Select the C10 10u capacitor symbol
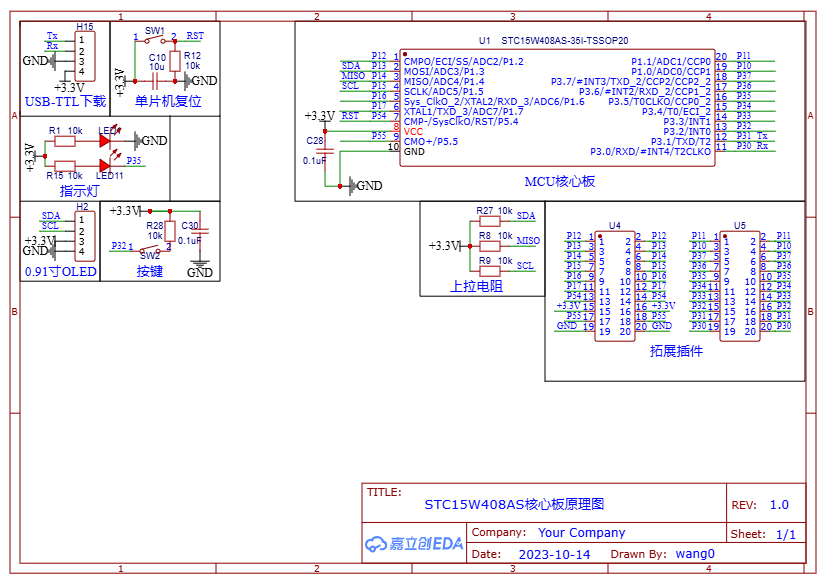Viewport: 826px width, 584px height. pos(155,81)
